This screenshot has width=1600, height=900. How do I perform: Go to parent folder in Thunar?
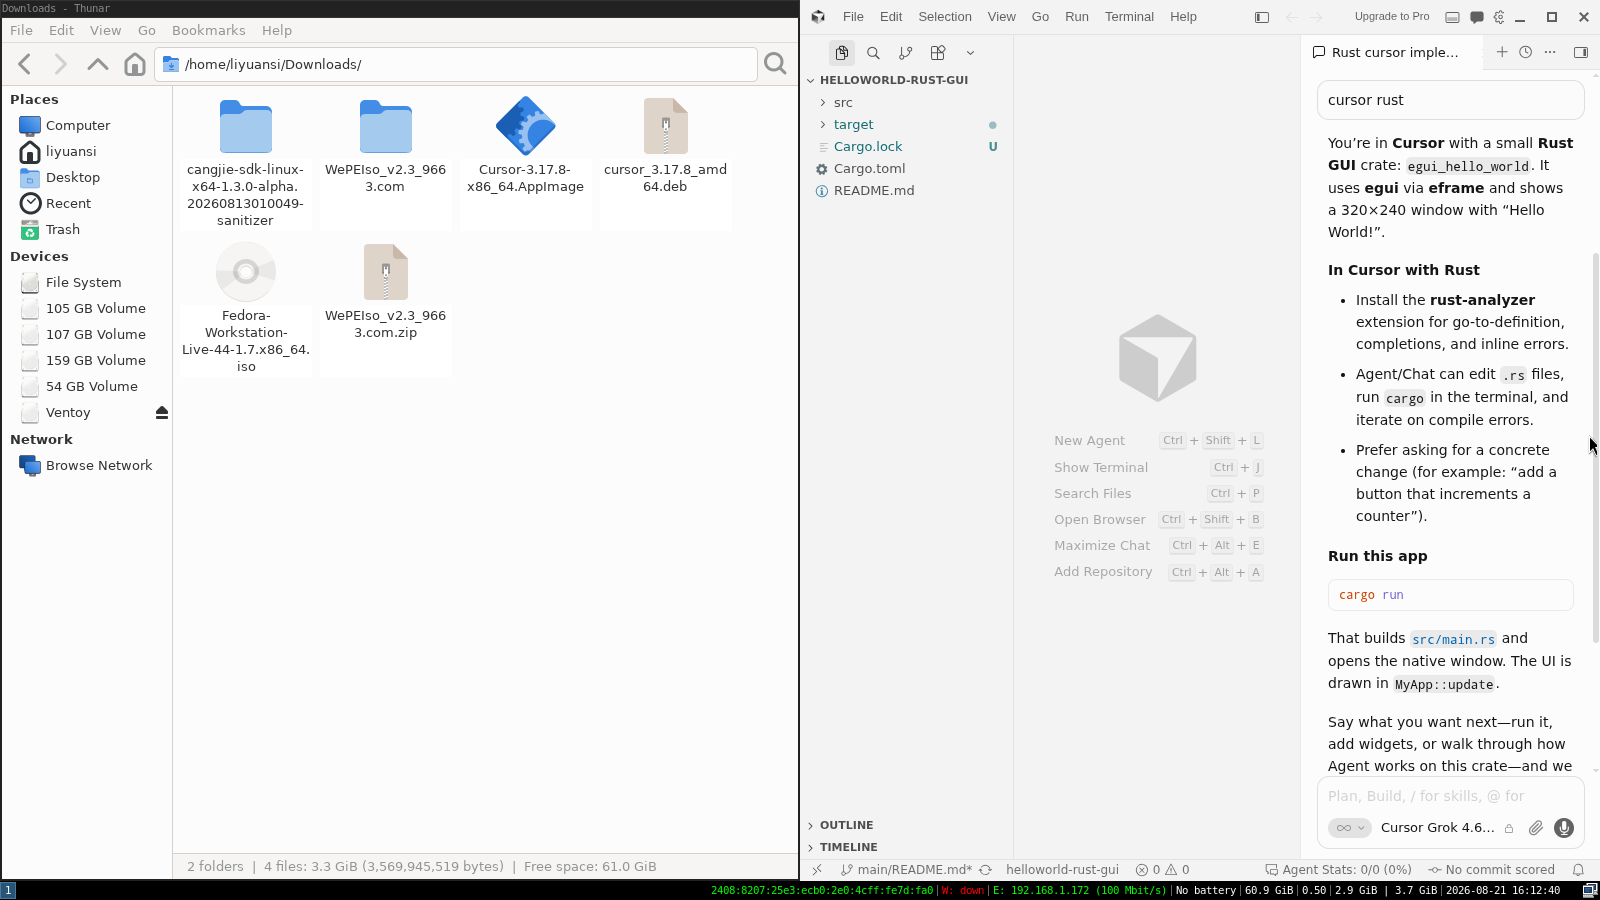(97, 64)
